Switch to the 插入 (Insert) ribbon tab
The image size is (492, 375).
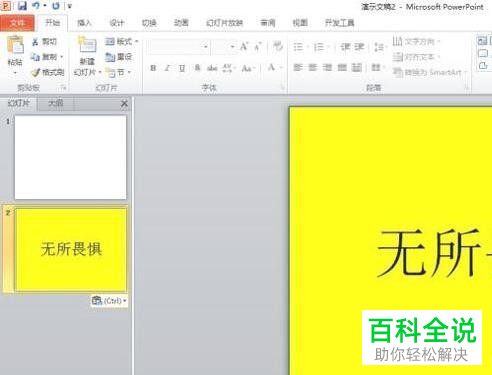(84, 23)
